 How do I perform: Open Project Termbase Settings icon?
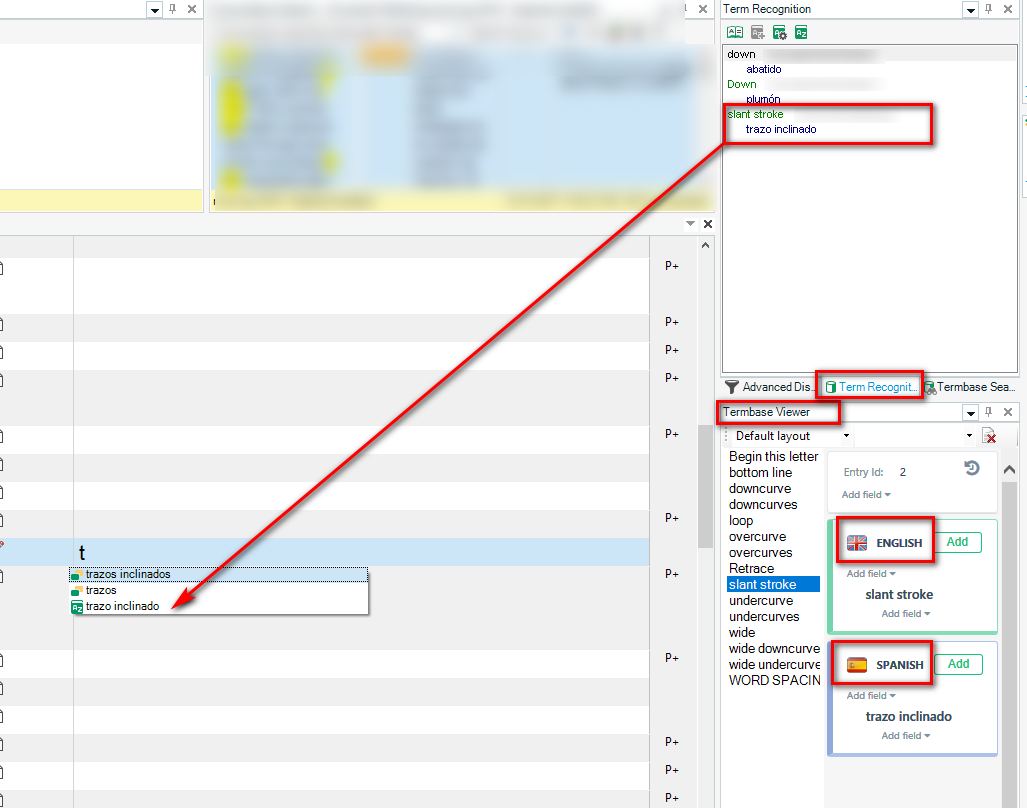[780, 32]
